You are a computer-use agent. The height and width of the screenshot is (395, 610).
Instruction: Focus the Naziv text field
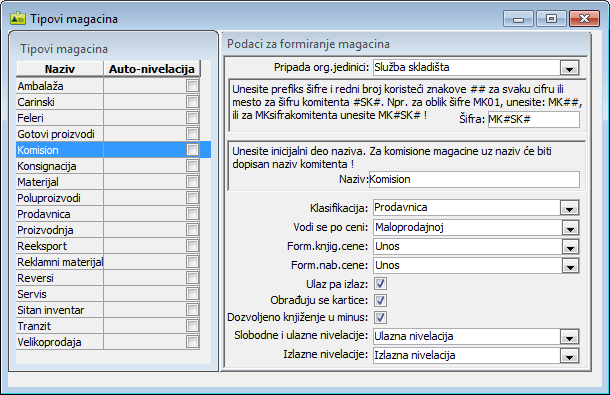pos(474,179)
